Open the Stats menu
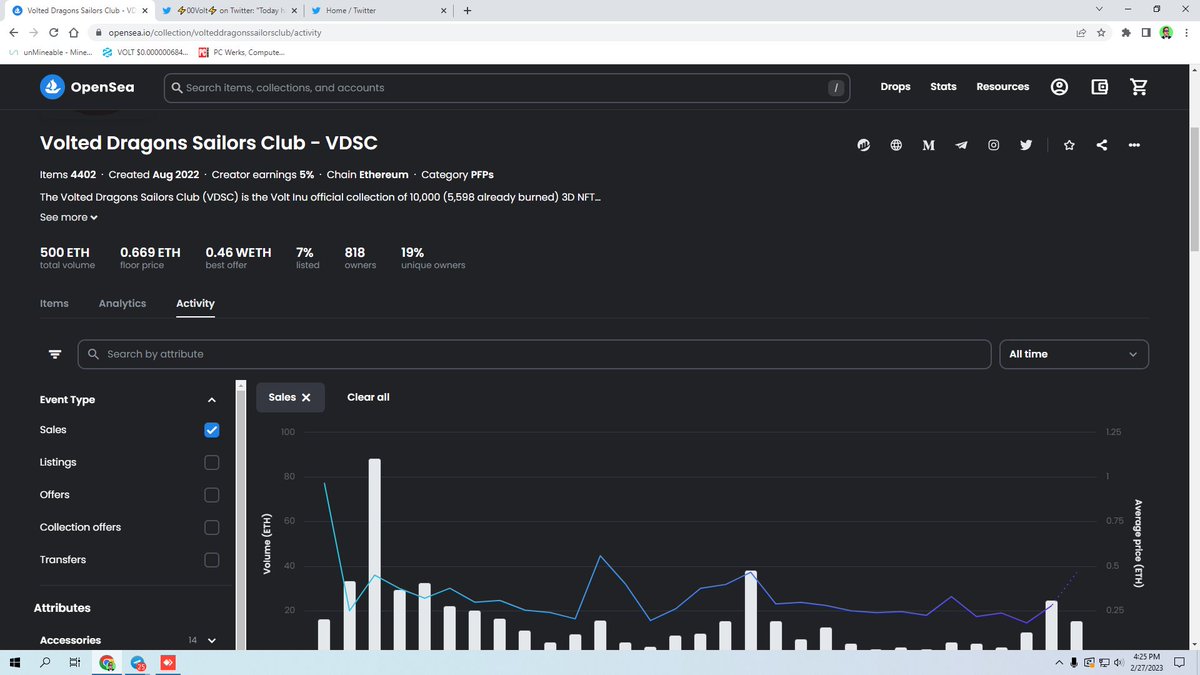This screenshot has height=675, width=1200. click(943, 87)
